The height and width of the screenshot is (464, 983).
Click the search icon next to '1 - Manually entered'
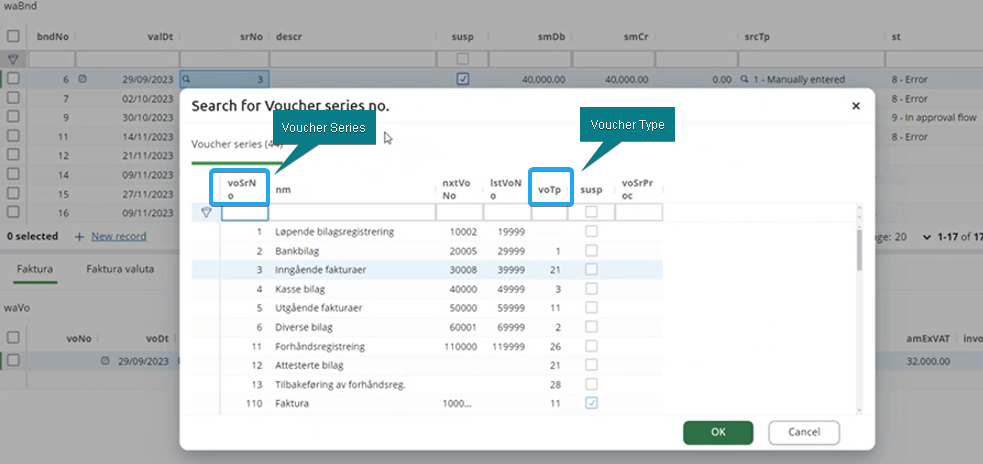click(744, 79)
